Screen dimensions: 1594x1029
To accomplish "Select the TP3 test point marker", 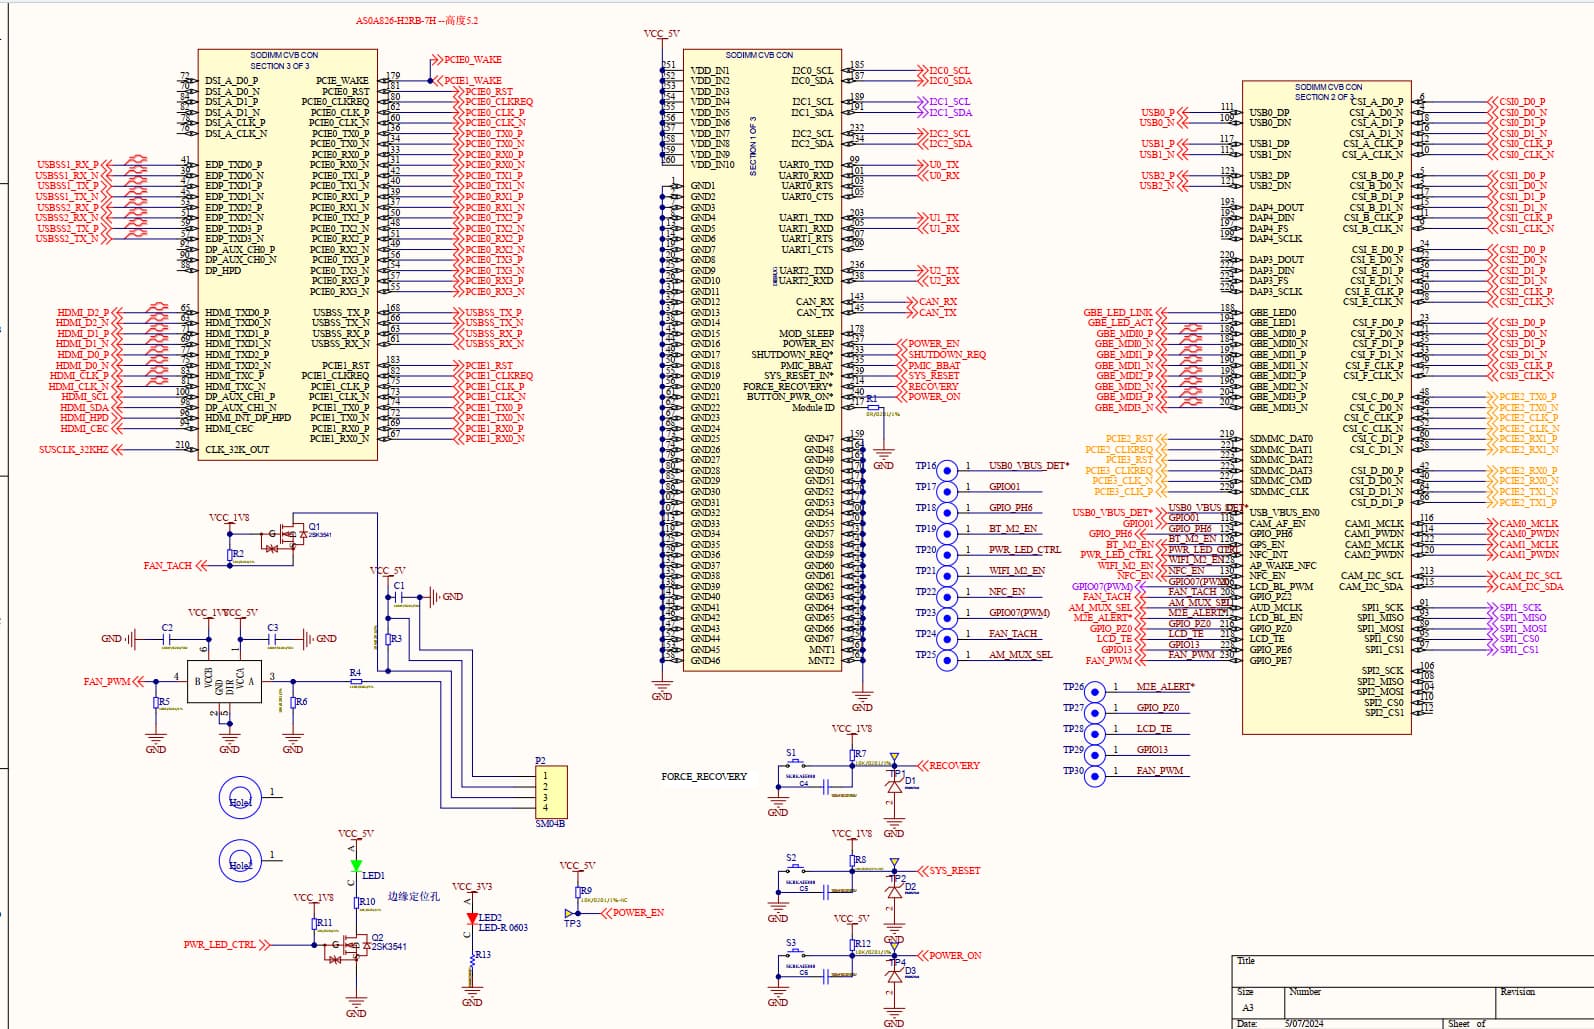I will (571, 914).
